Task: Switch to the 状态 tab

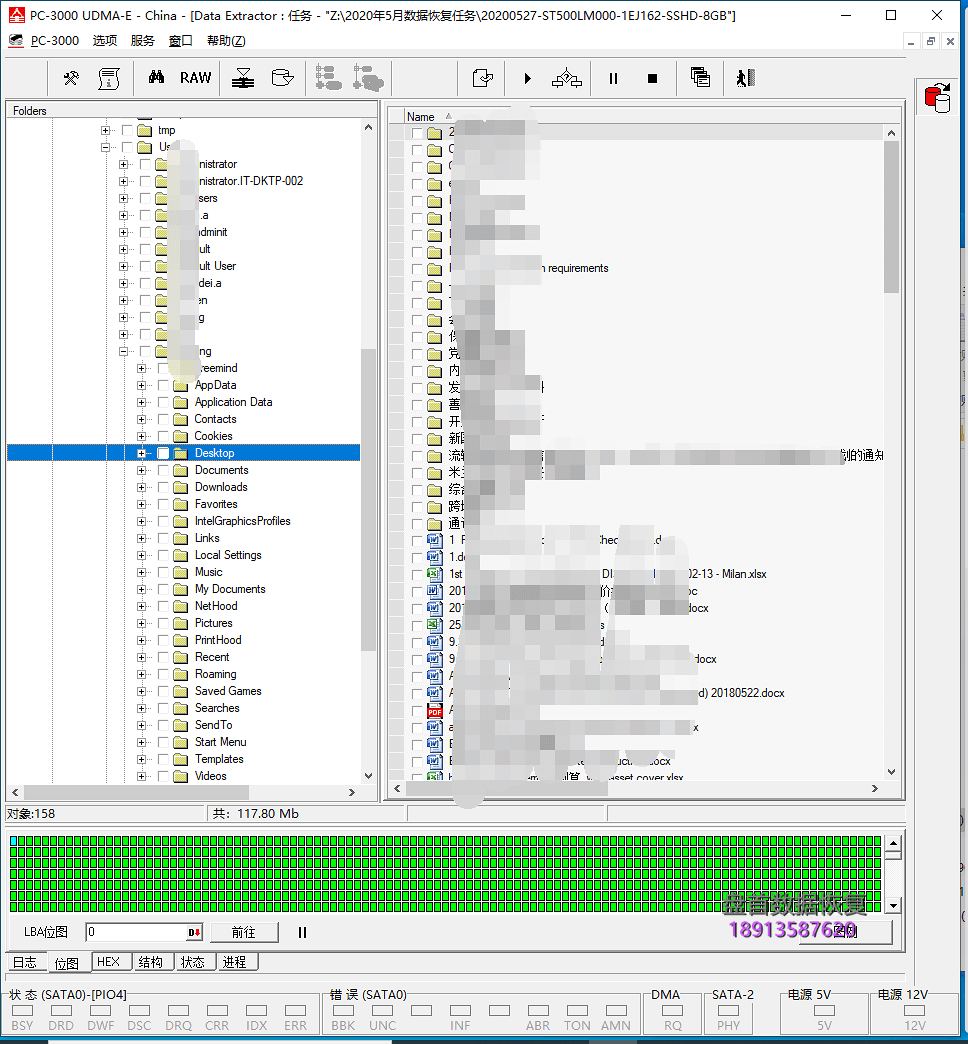Action: coord(193,961)
